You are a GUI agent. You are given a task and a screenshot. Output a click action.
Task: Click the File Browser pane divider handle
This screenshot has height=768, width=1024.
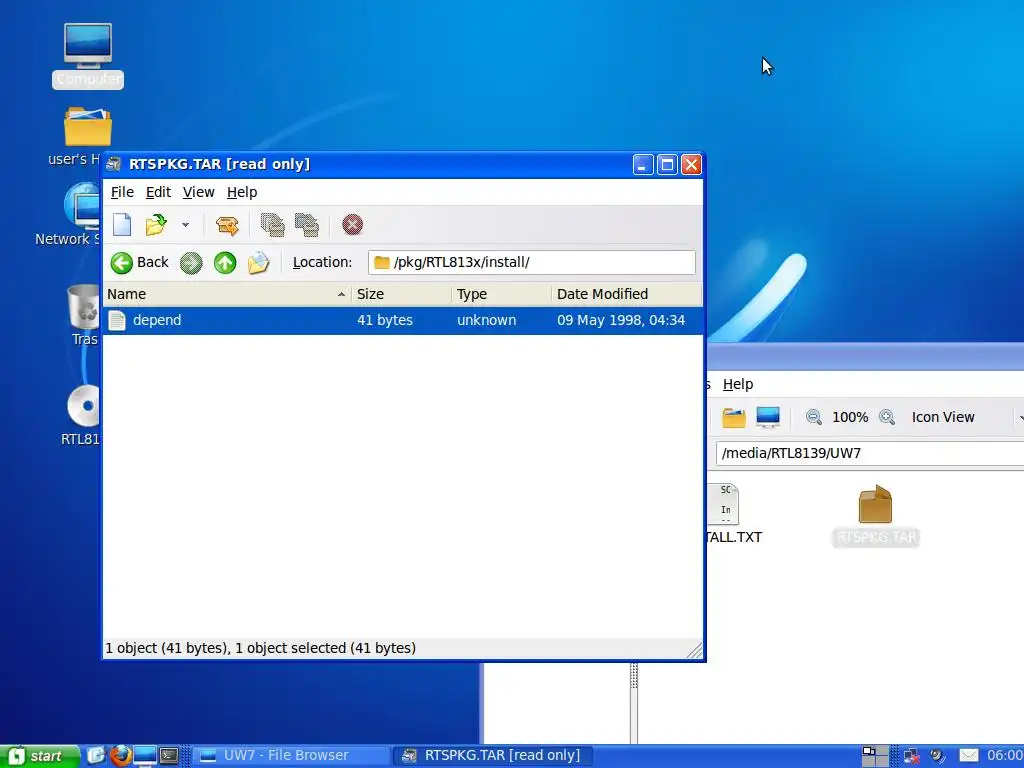(633, 676)
